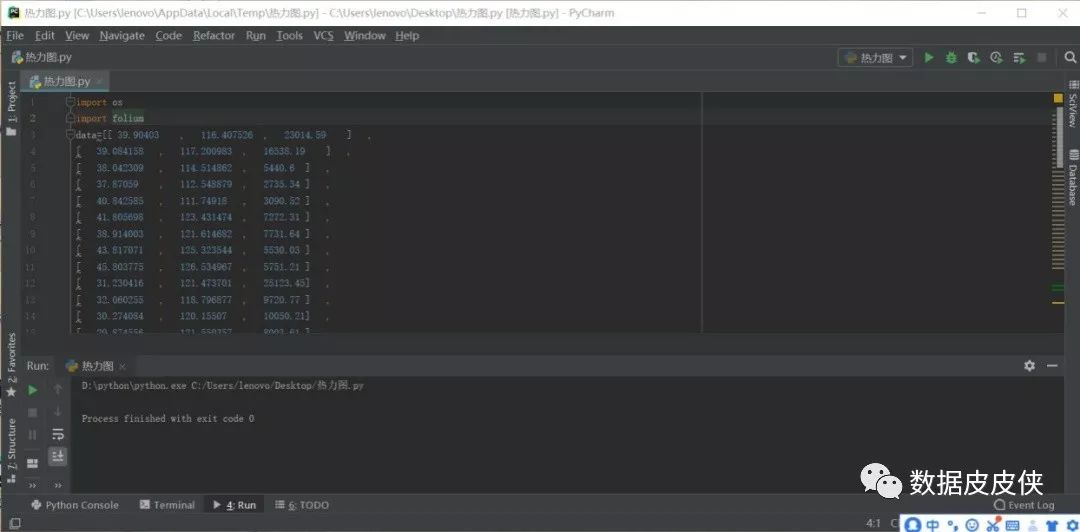Hide the Run tool window with minimize dash
Image resolution: width=1080 pixels, height=532 pixels.
pos(1051,366)
